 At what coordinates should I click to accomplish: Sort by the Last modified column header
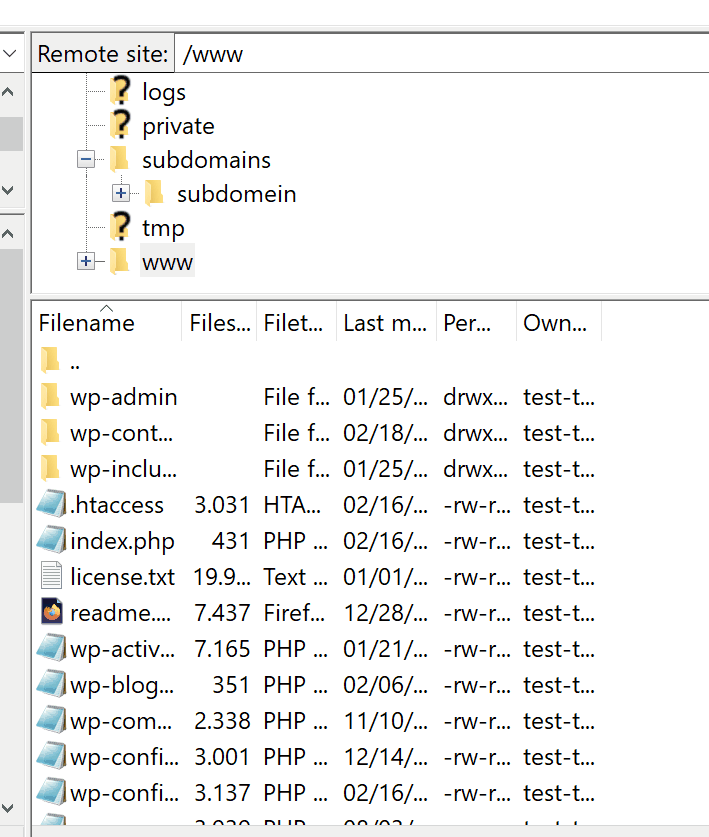(x=387, y=322)
